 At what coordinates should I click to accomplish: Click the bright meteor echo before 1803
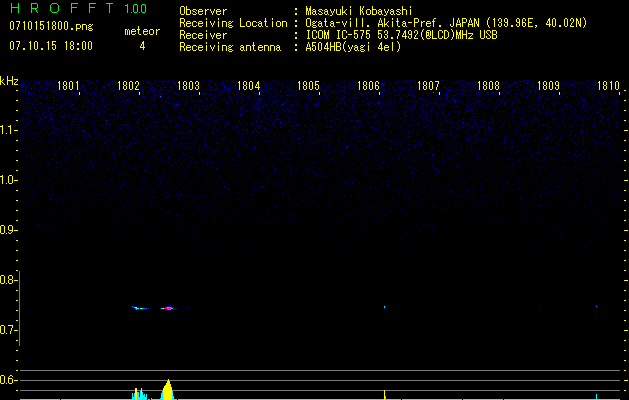169,308
